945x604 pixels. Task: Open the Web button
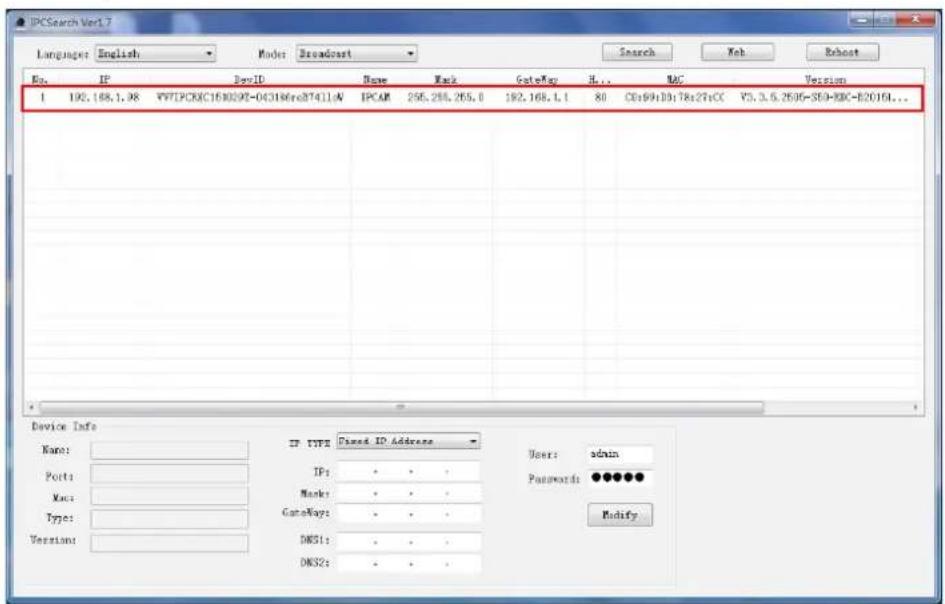(x=737, y=52)
